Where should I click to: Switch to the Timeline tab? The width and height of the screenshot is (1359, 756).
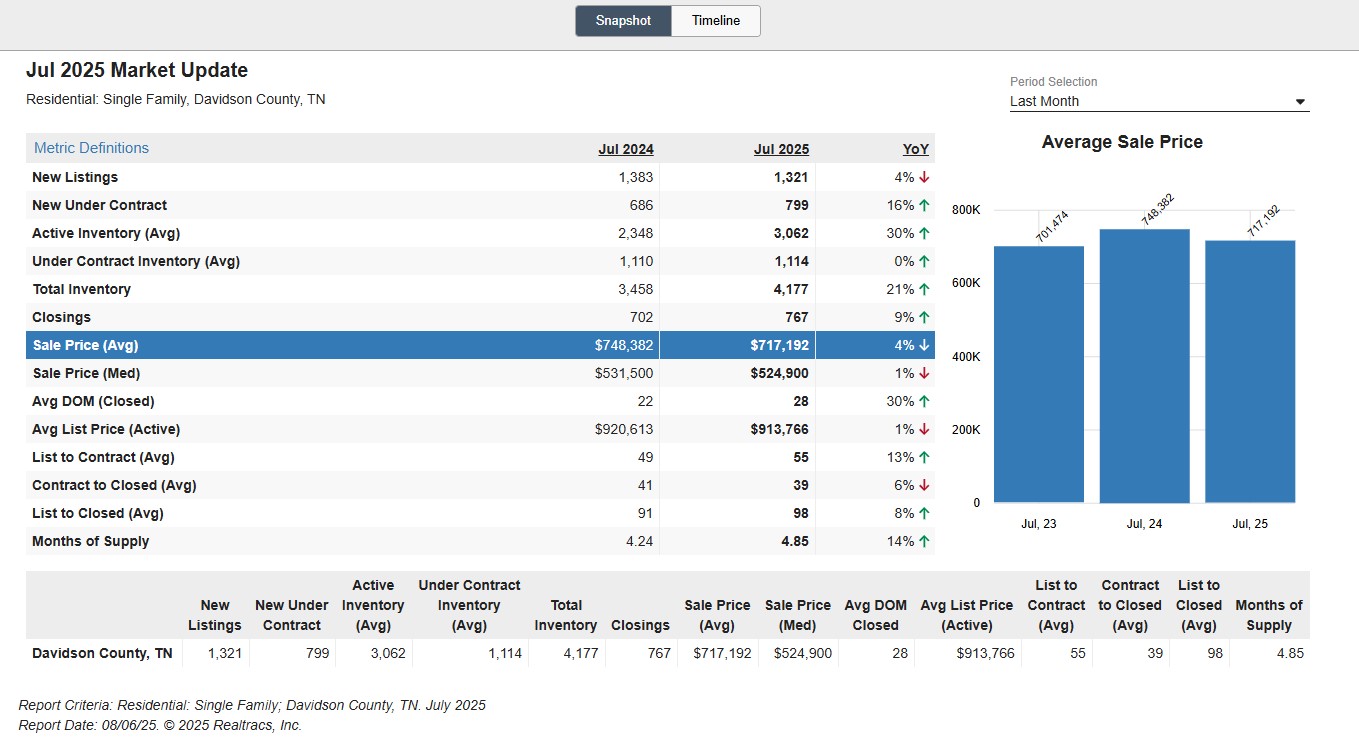716,21
